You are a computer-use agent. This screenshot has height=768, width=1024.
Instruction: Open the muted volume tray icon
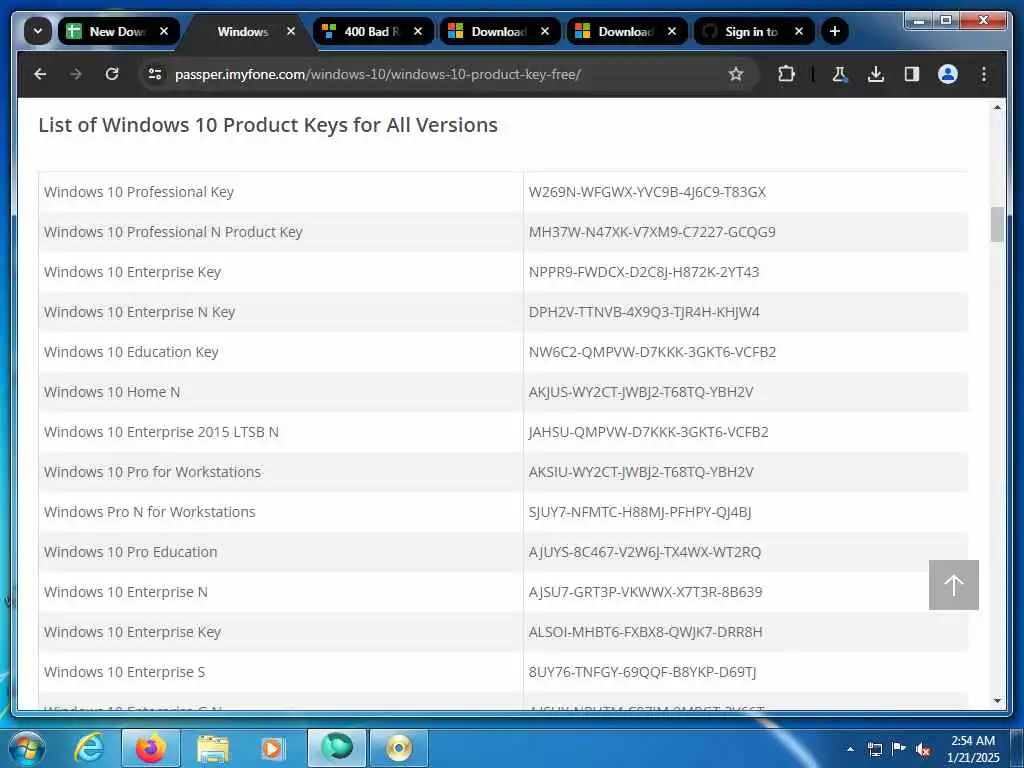point(923,749)
